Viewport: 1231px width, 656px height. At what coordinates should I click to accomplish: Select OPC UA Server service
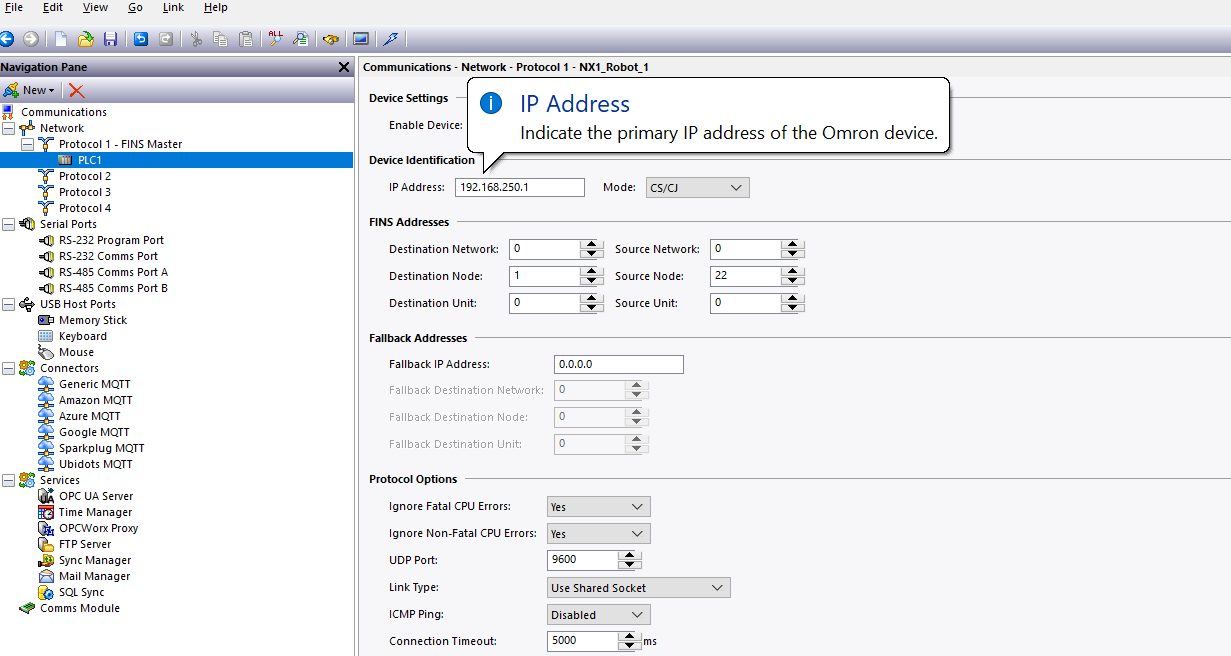[96, 496]
